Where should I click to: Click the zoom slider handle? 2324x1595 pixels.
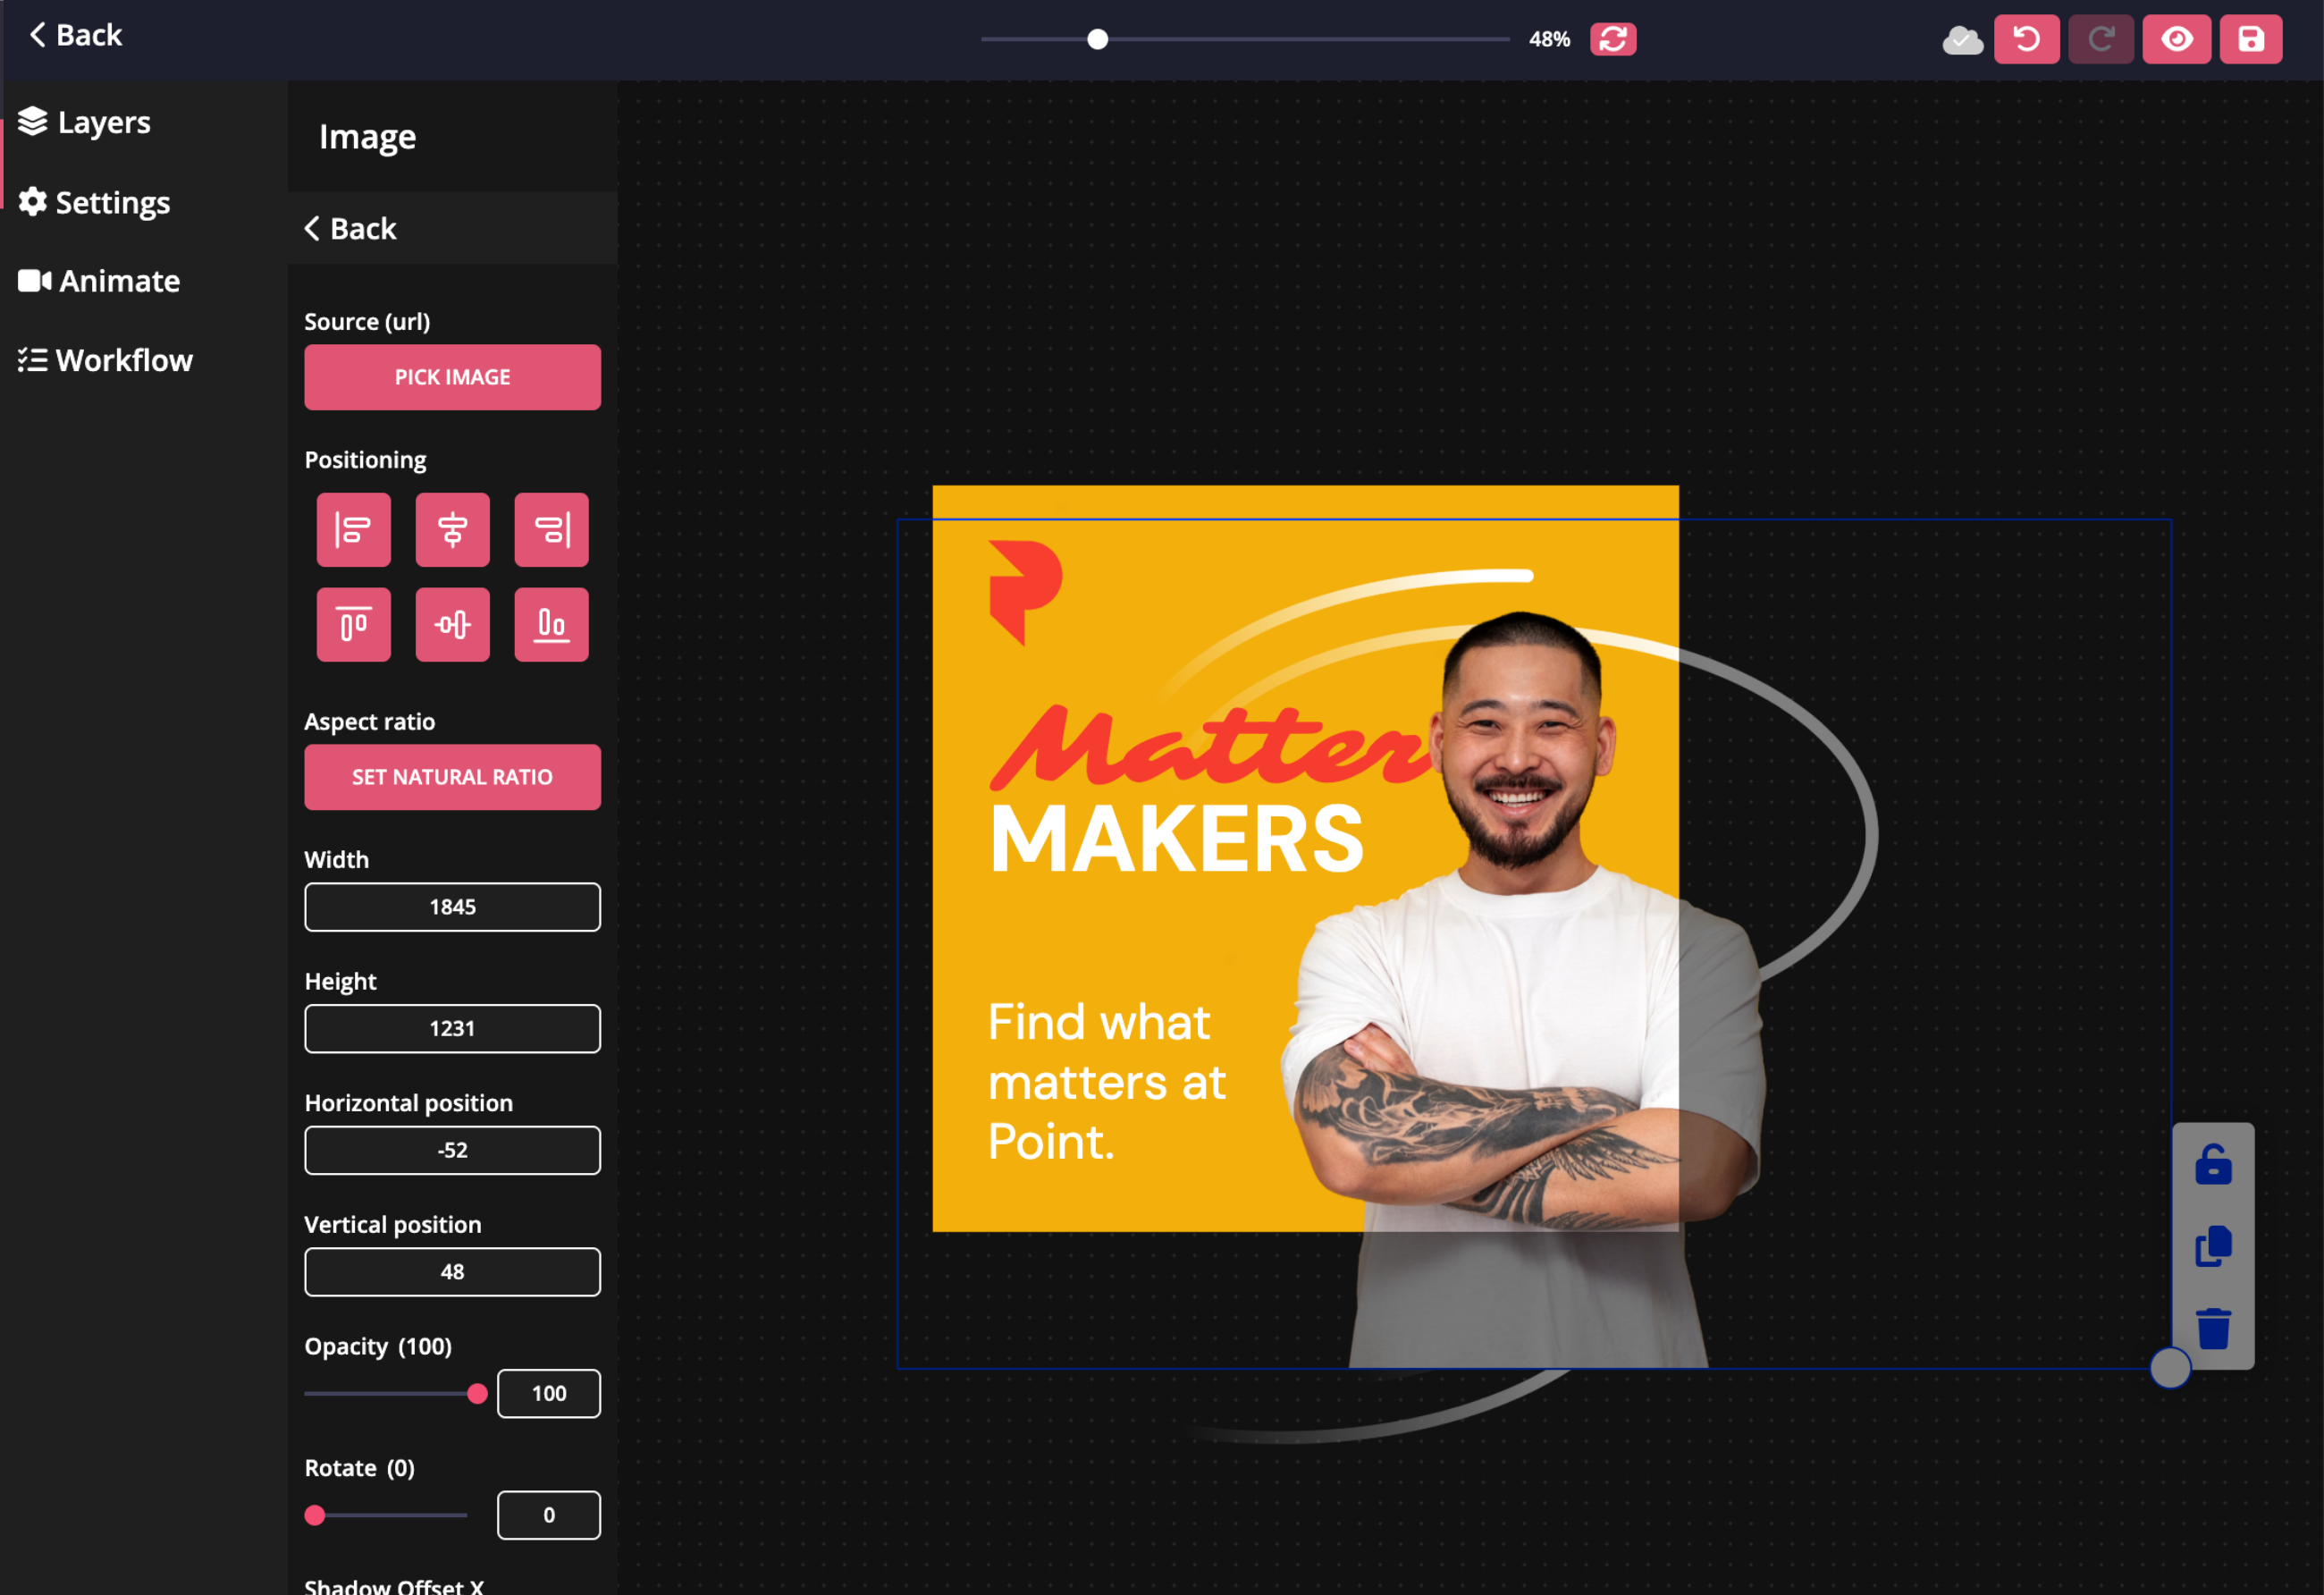[x=1098, y=39]
